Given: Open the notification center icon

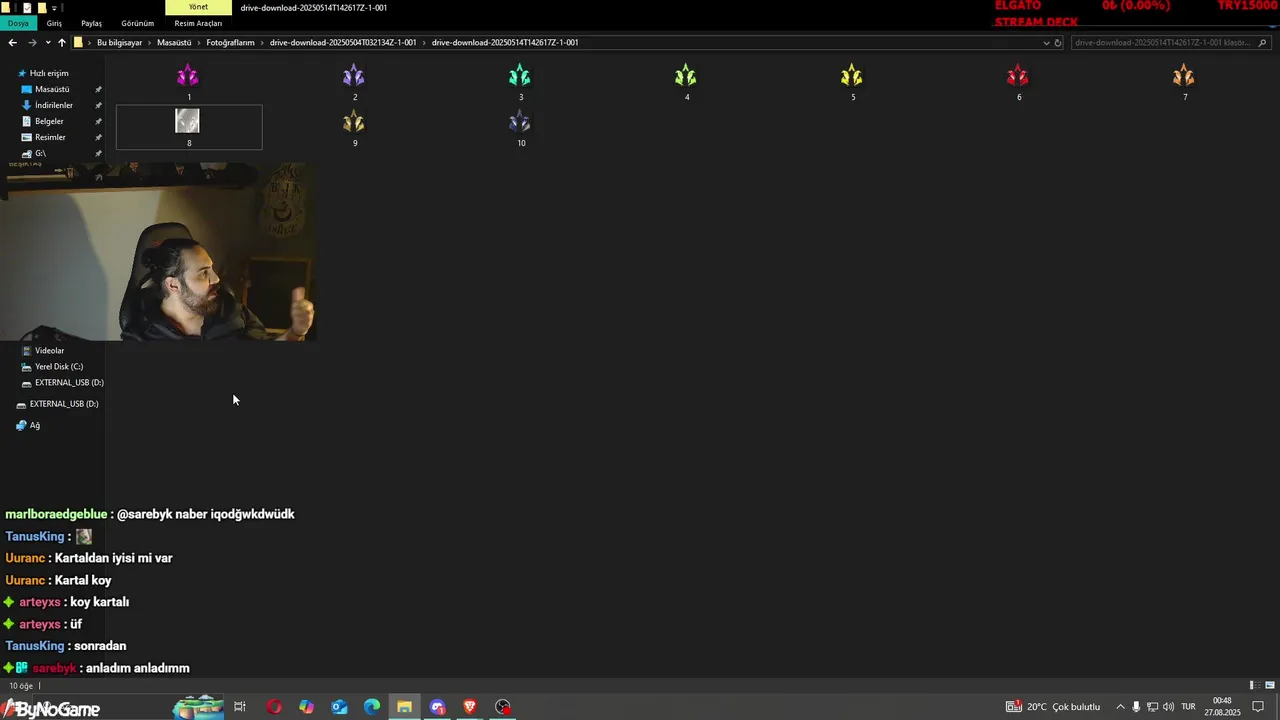Looking at the screenshot, I should pos(1258,707).
